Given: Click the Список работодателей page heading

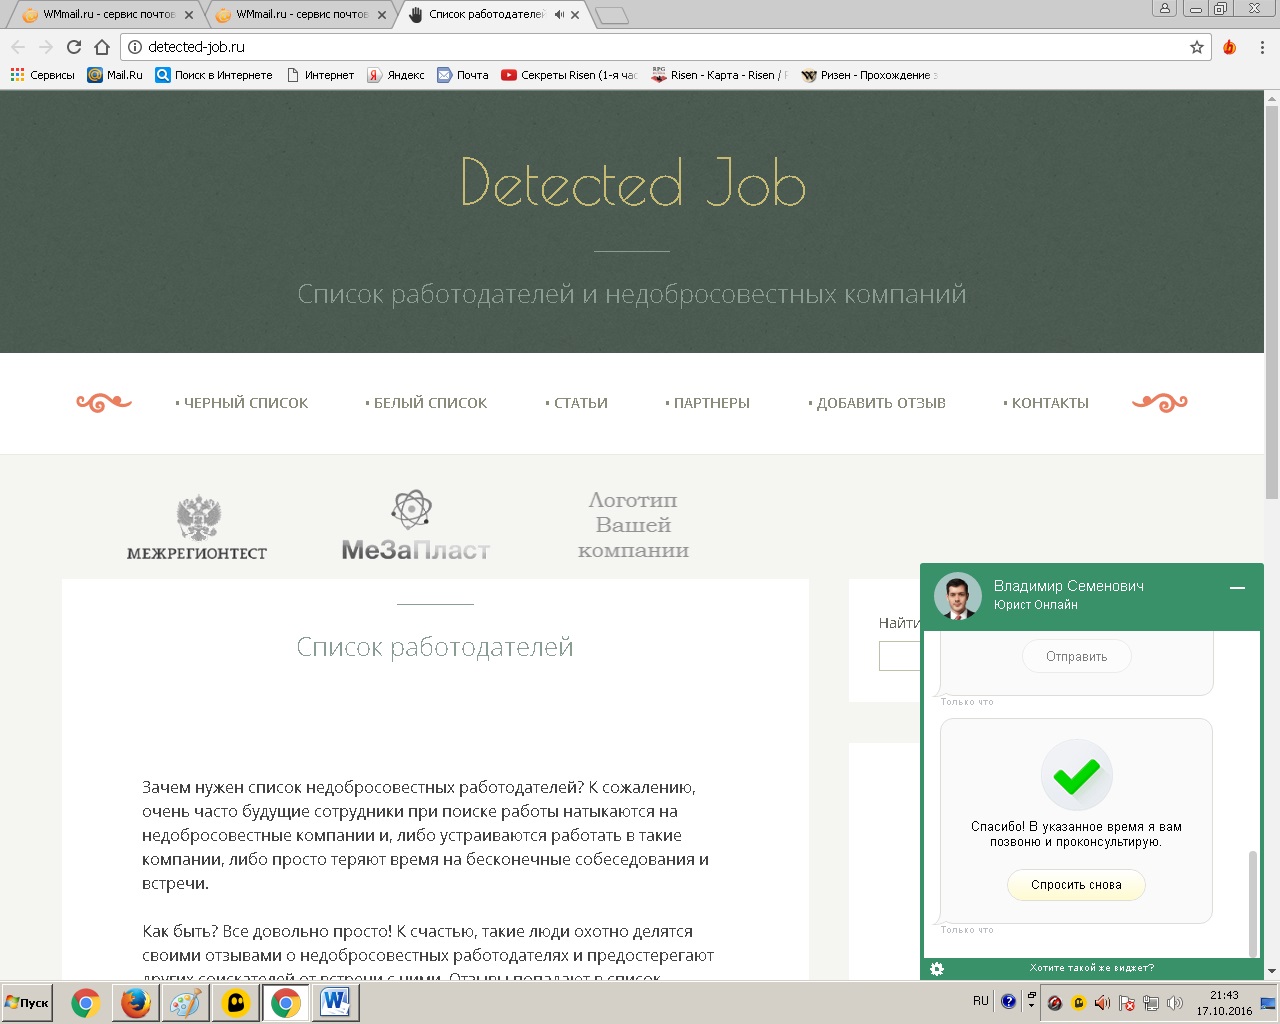Looking at the screenshot, I should pos(435,647).
